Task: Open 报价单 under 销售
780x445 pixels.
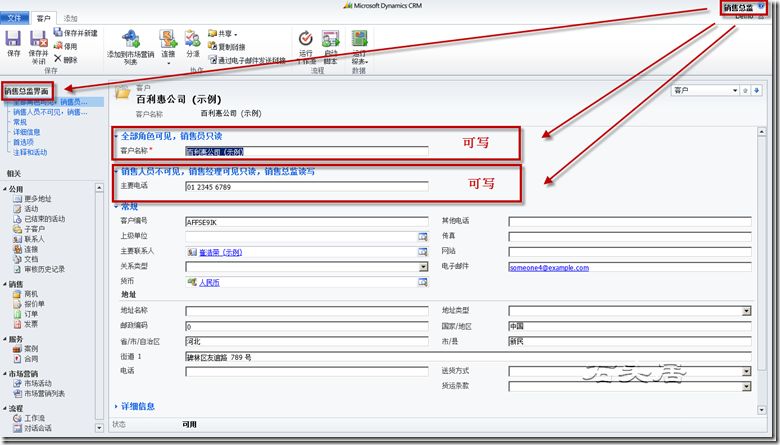Action: pos(29,304)
